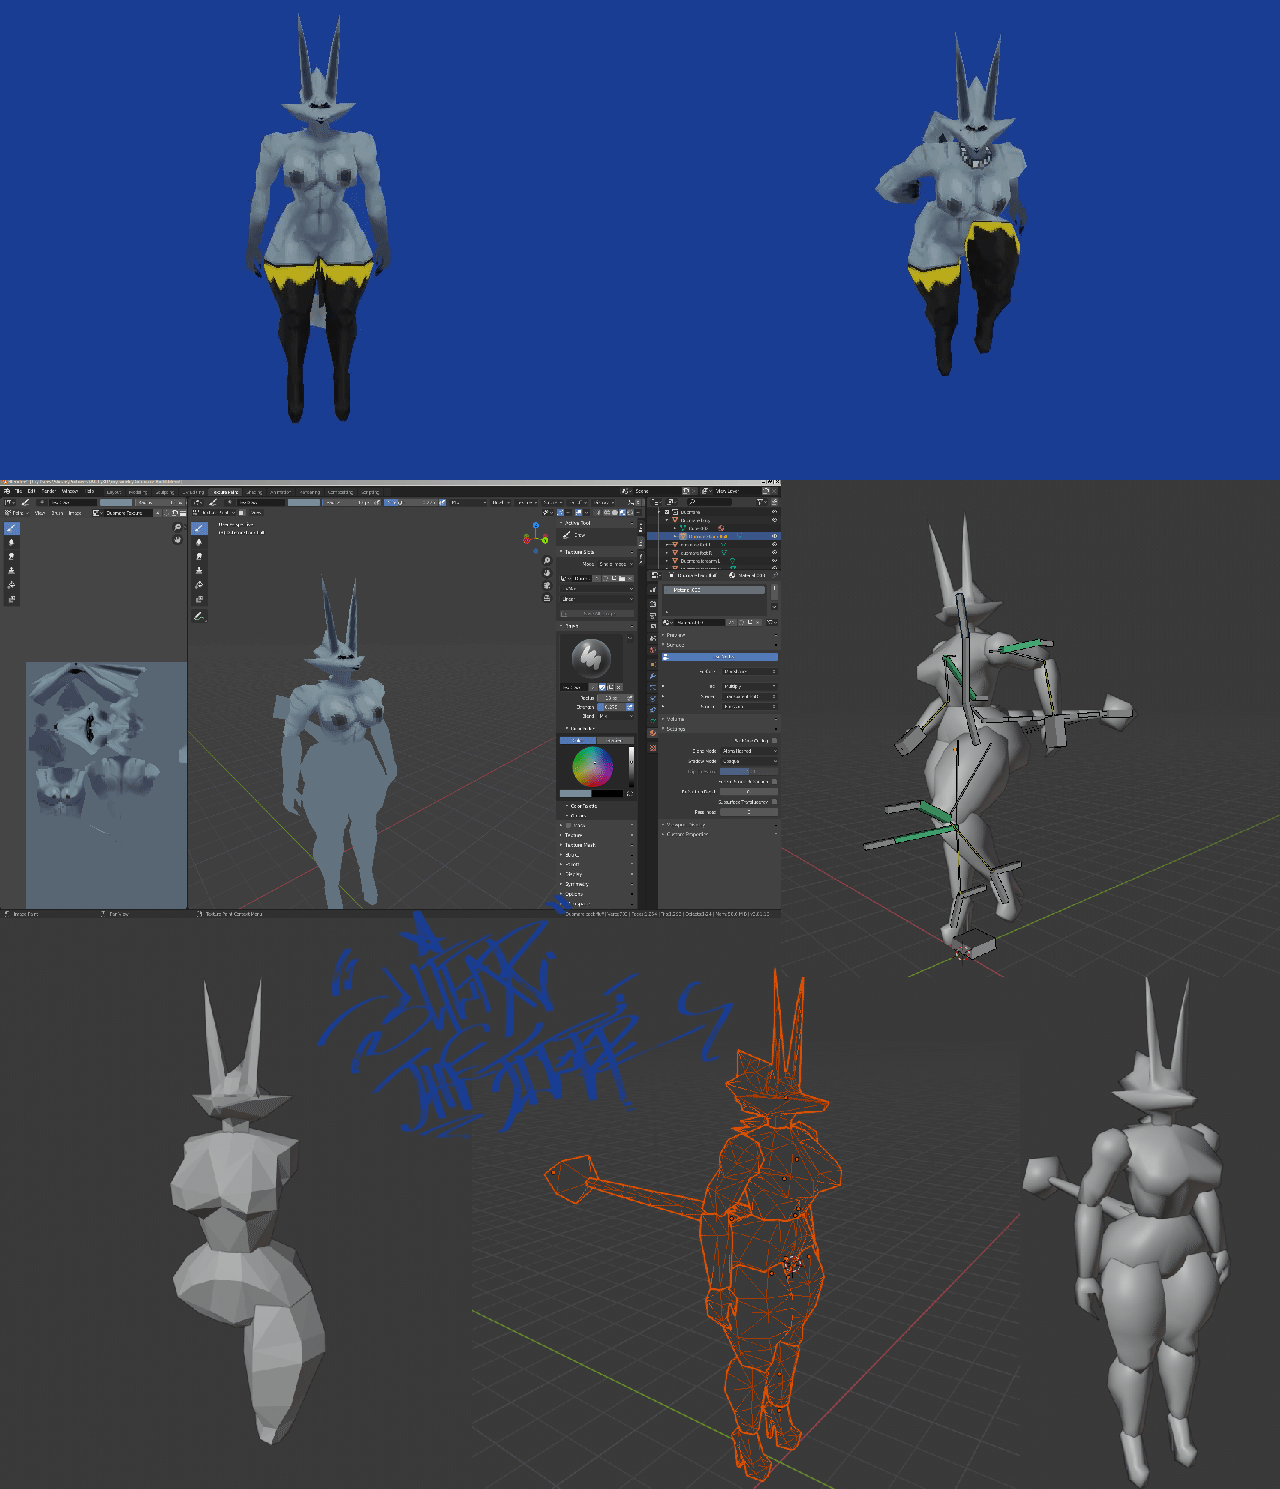Click the pan hand icon in the image editor
Image resolution: width=1280 pixels, height=1489 pixels.
[x=178, y=539]
